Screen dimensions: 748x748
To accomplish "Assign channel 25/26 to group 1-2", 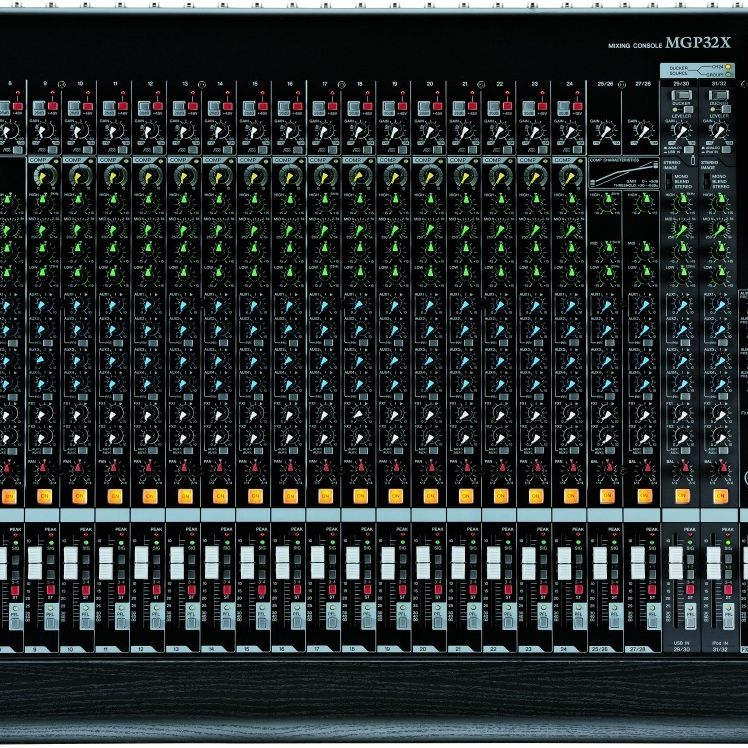I will coord(614,559).
